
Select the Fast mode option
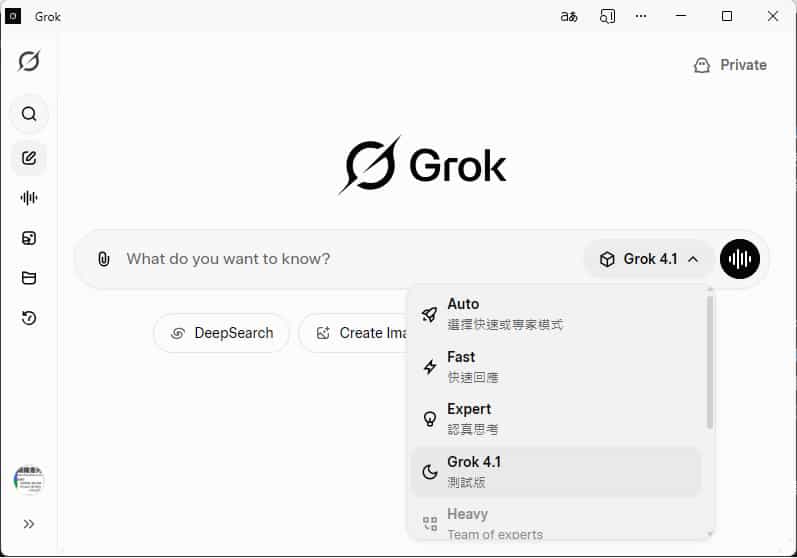(x=557, y=367)
